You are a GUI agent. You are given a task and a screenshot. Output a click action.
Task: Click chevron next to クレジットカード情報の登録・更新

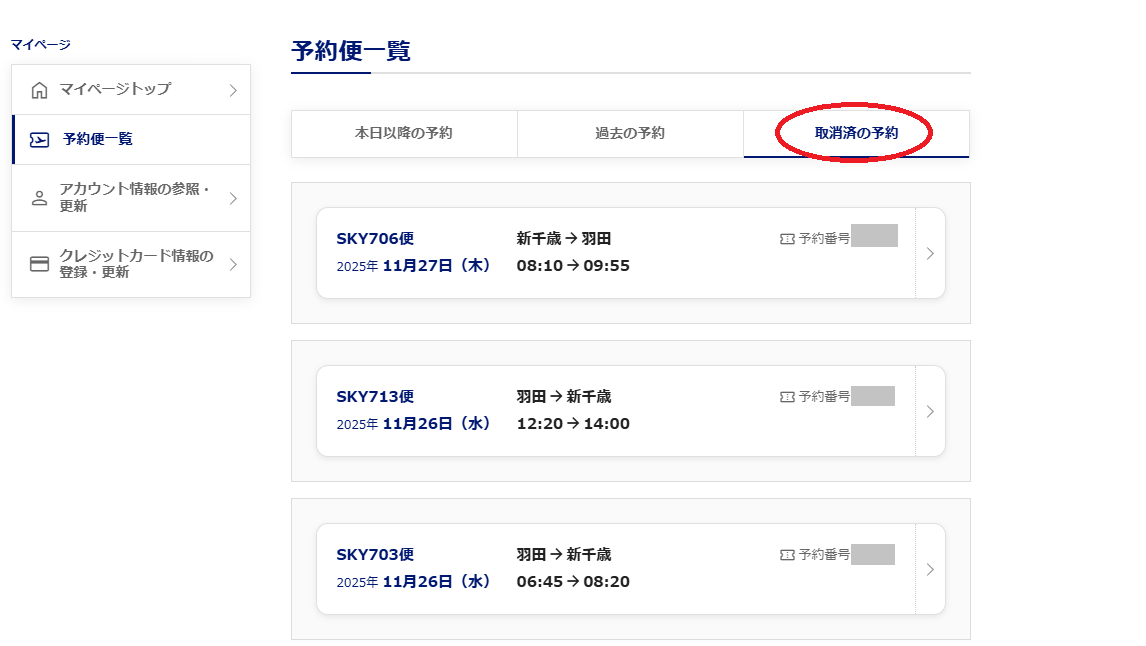(x=233, y=265)
